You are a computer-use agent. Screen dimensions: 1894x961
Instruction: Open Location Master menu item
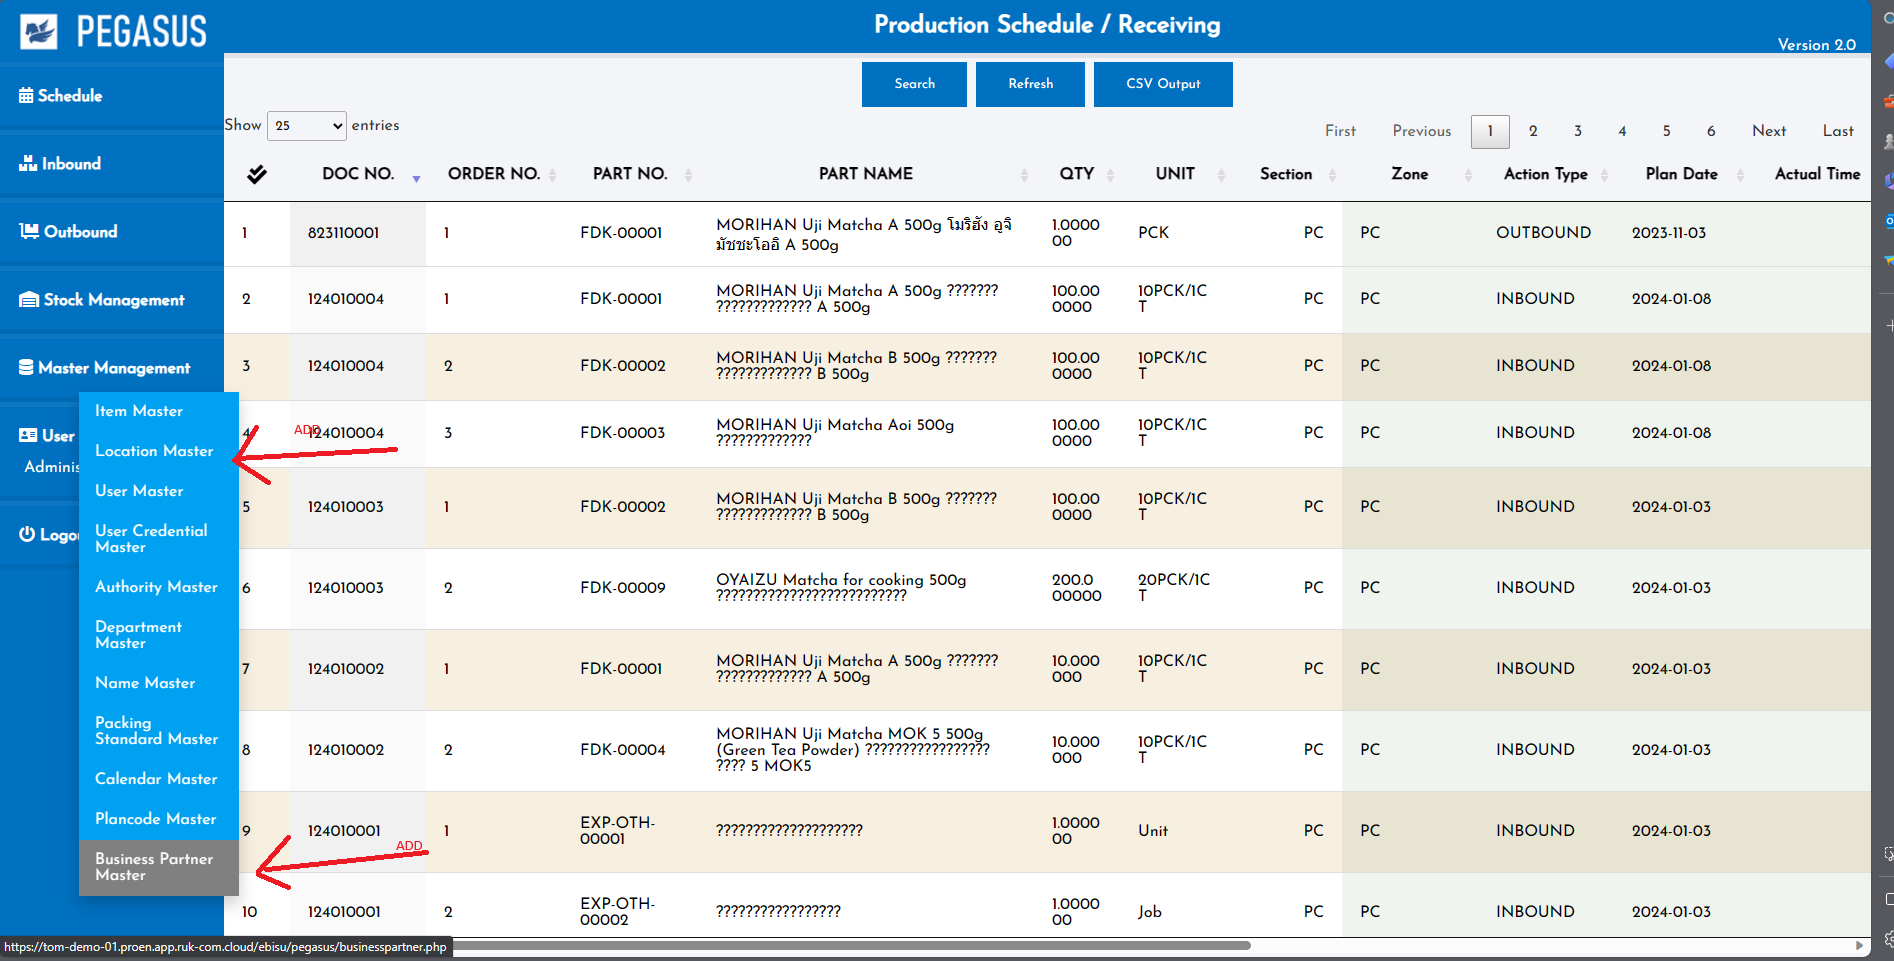click(x=154, y=451)
